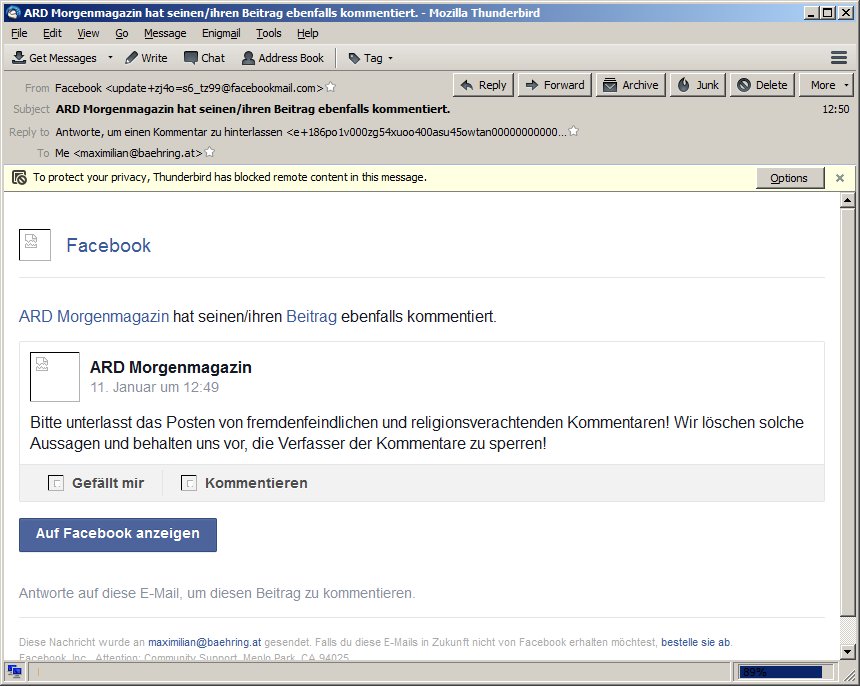Mark message as Junk
This screenshot has height=686, width=860.
698,85
